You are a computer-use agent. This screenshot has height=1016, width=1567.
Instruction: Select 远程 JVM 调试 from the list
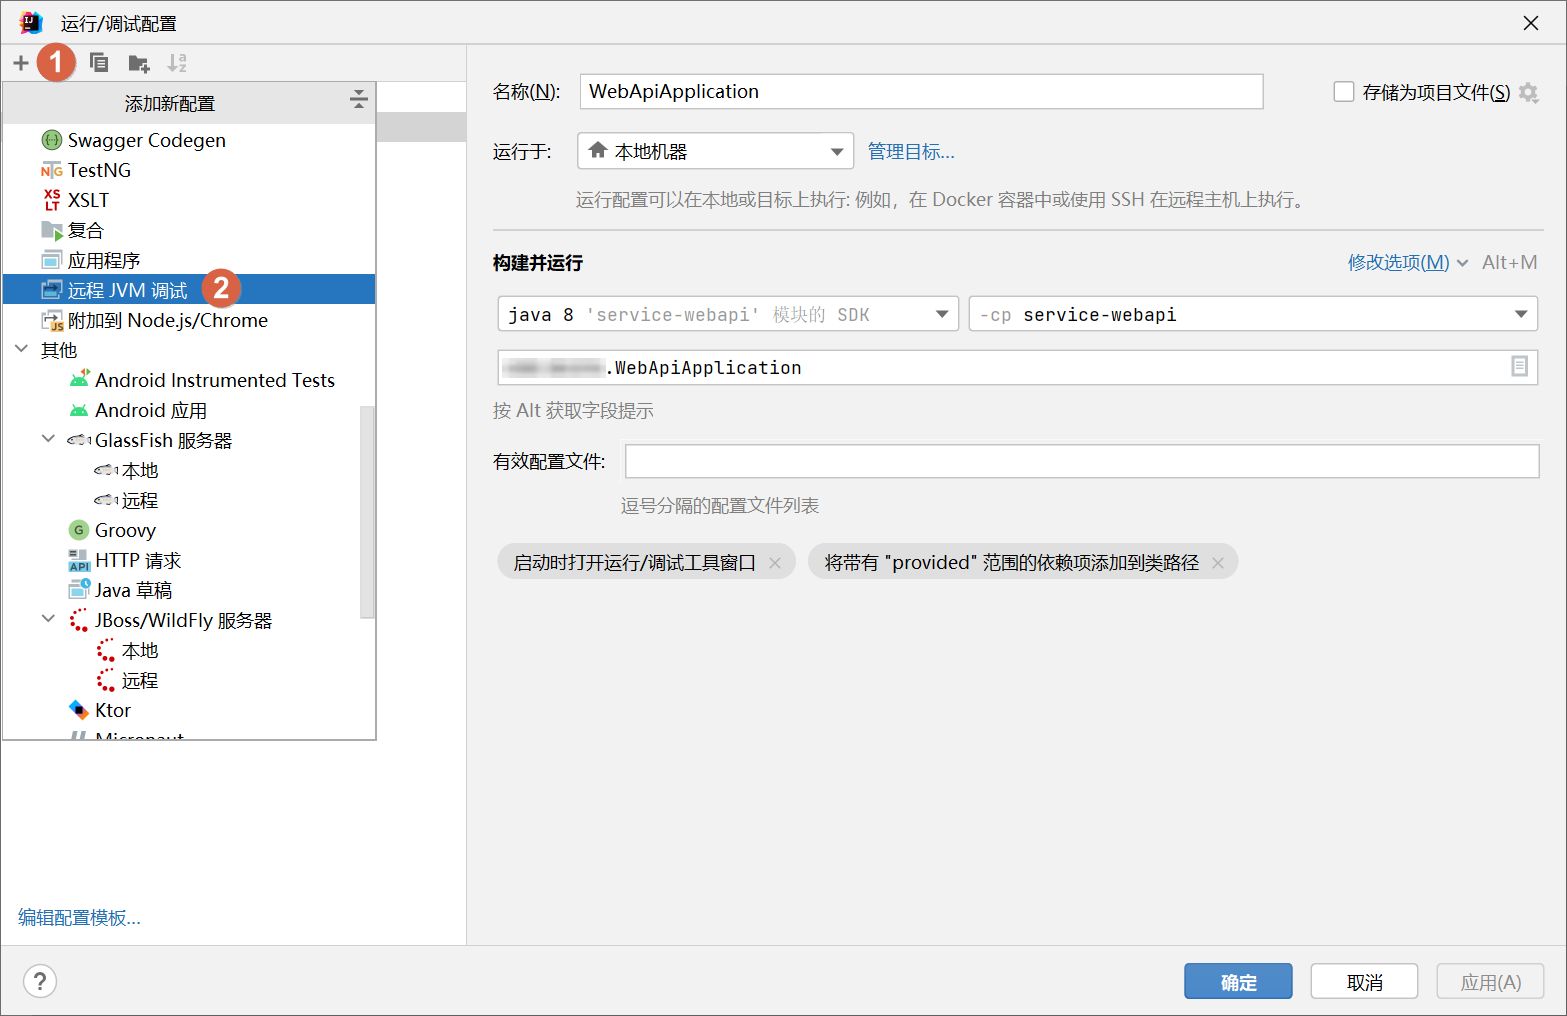[x=127, y=290]
